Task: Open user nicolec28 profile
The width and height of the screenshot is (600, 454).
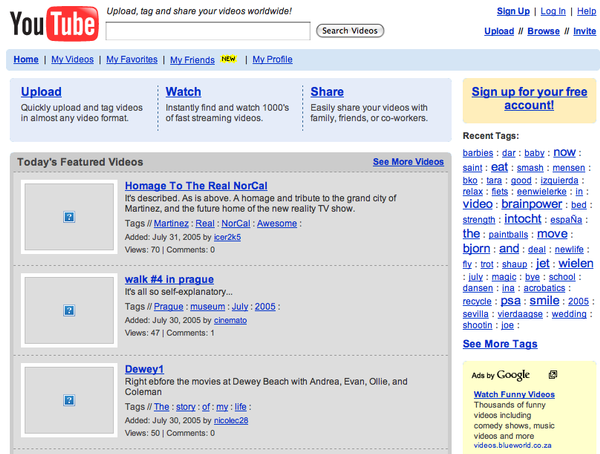Action: [x=231, y=420]
